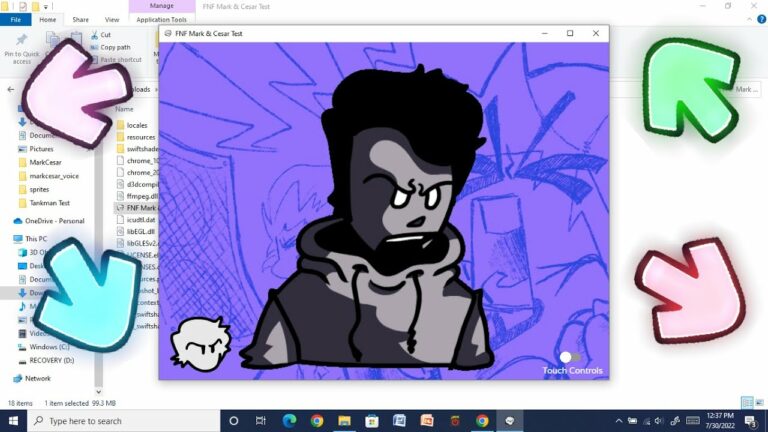Open PowerPoint from the taskbar
768x432 pixels.
pos(427,421)
